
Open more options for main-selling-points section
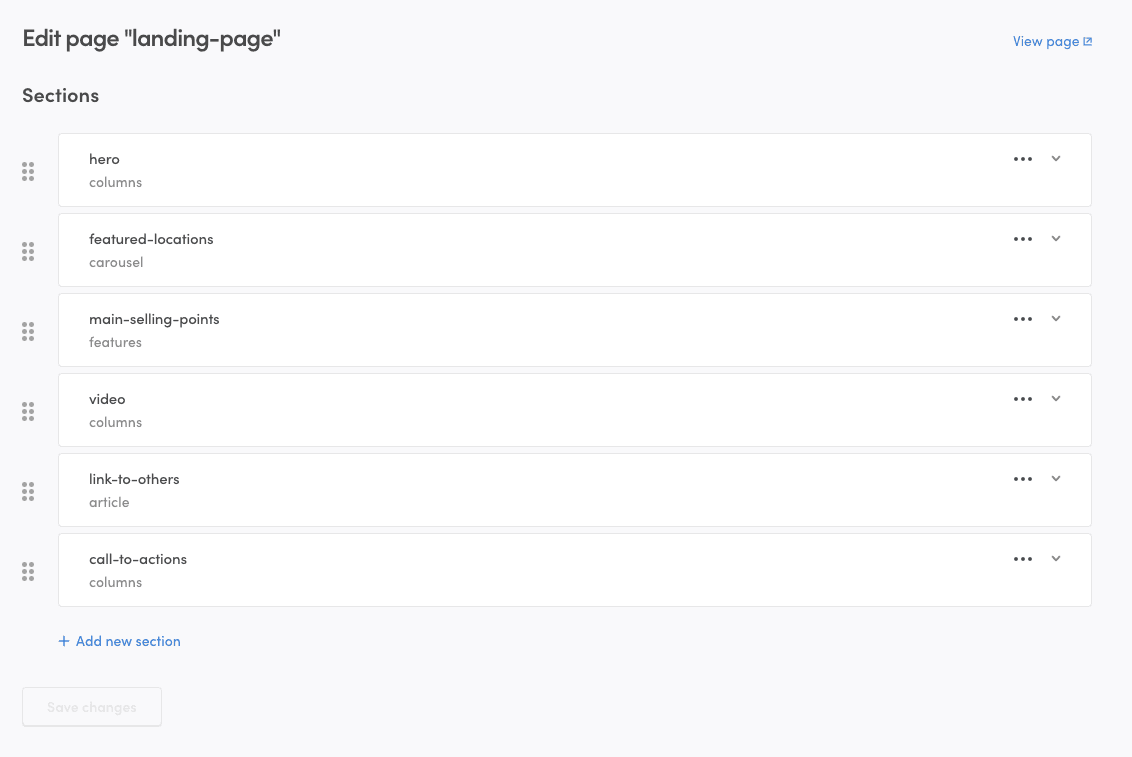click(1022, 319)
